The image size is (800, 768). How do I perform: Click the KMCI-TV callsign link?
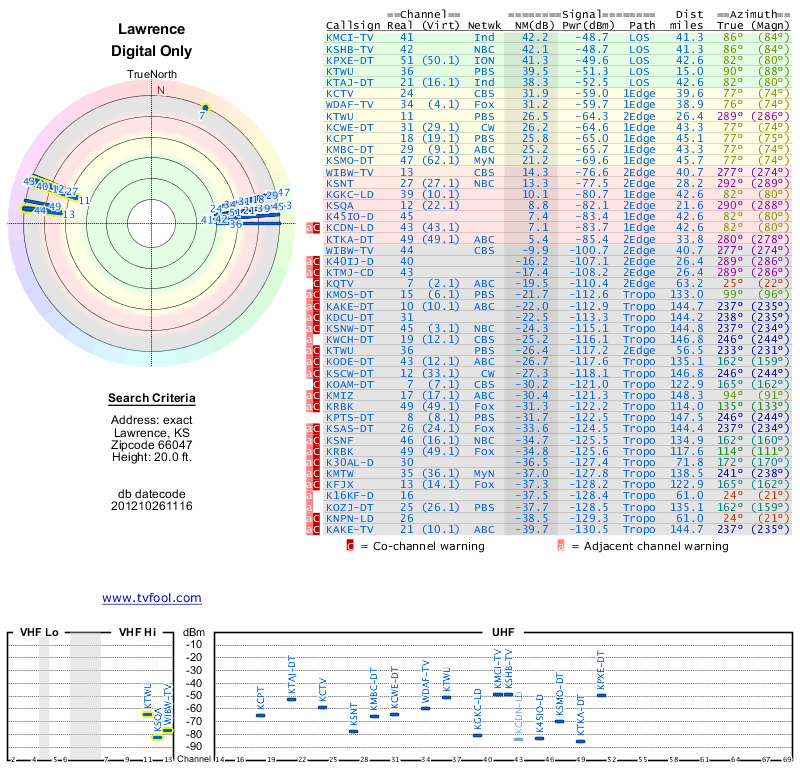pyautogui.click(x=350, y=37)
